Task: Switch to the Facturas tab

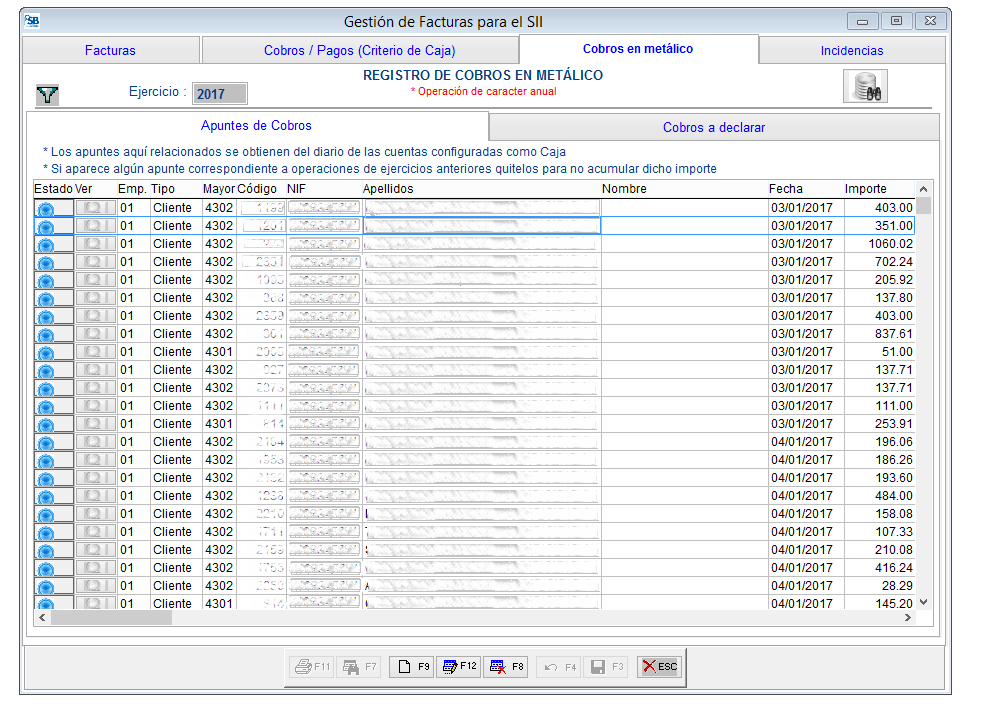Action: point(110,50)
